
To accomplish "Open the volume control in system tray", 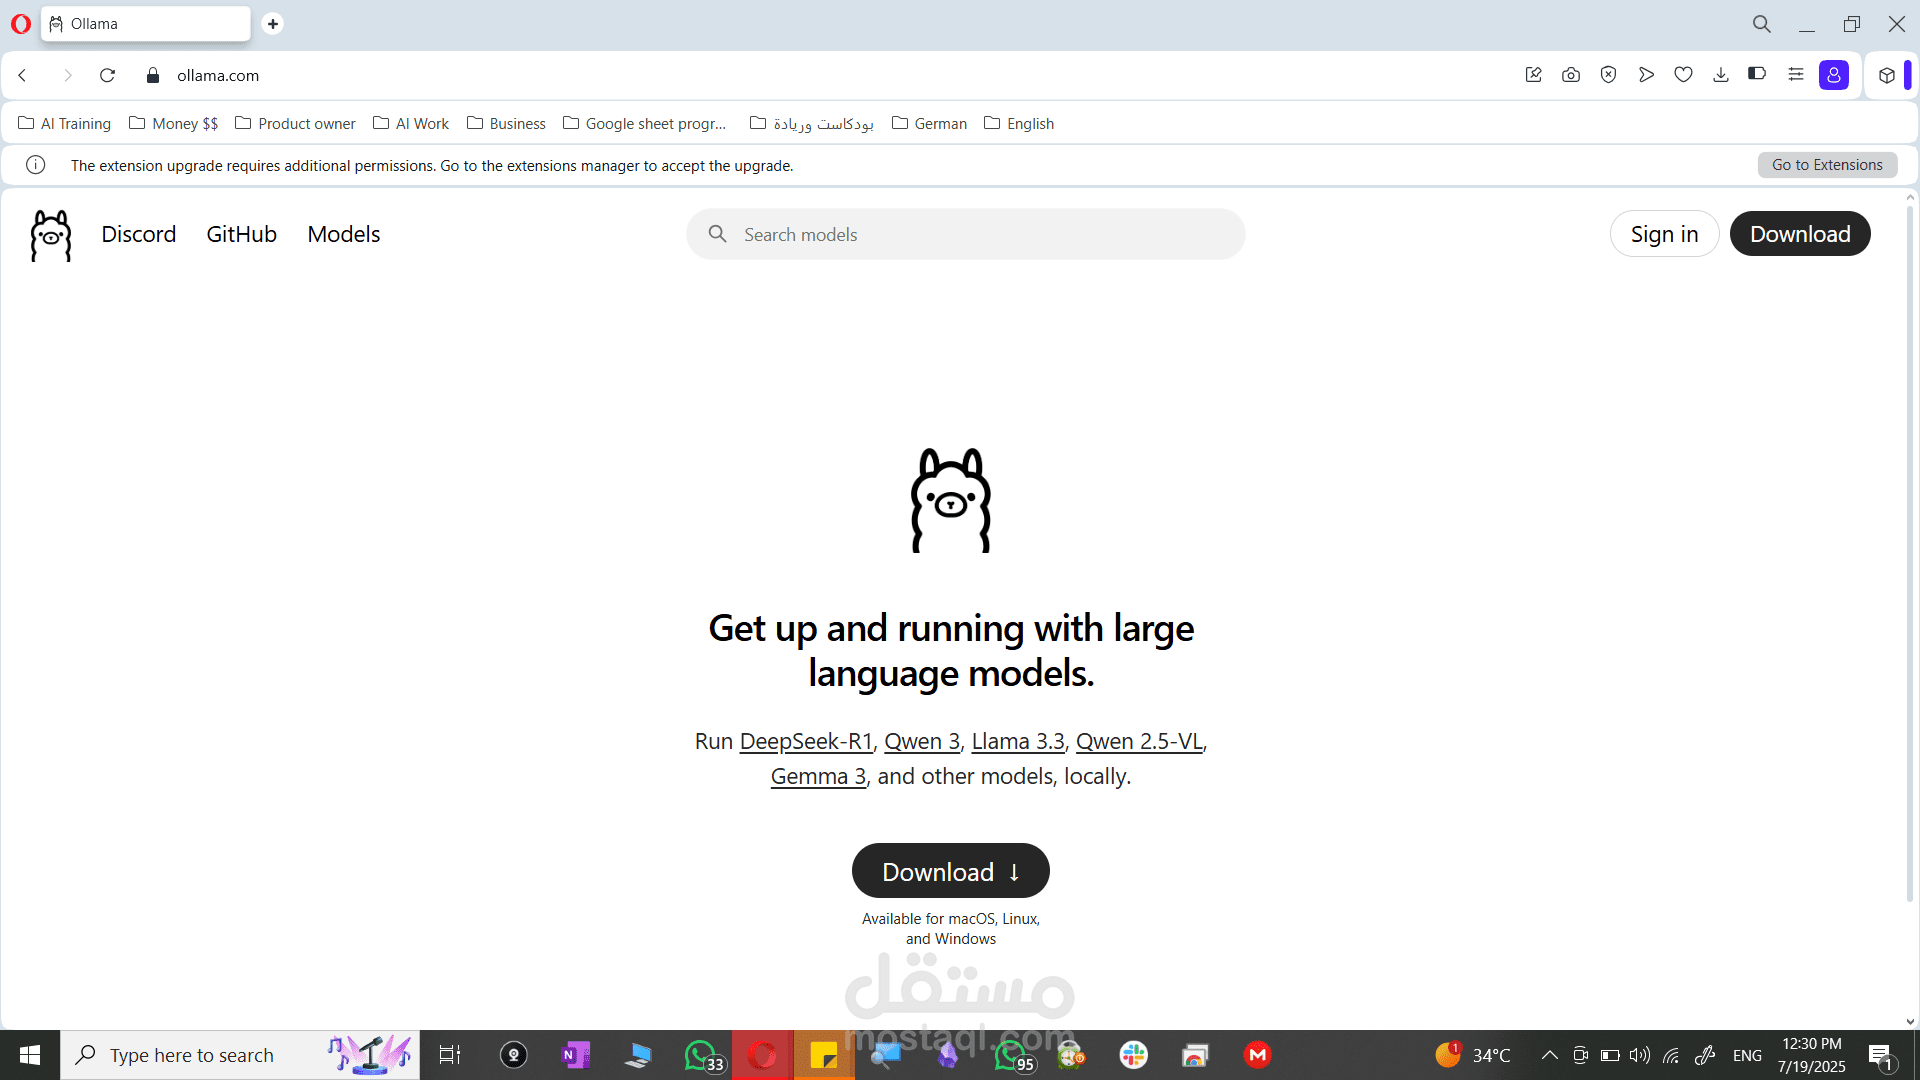I will pyautogui.click(x=1640, y=1055).
